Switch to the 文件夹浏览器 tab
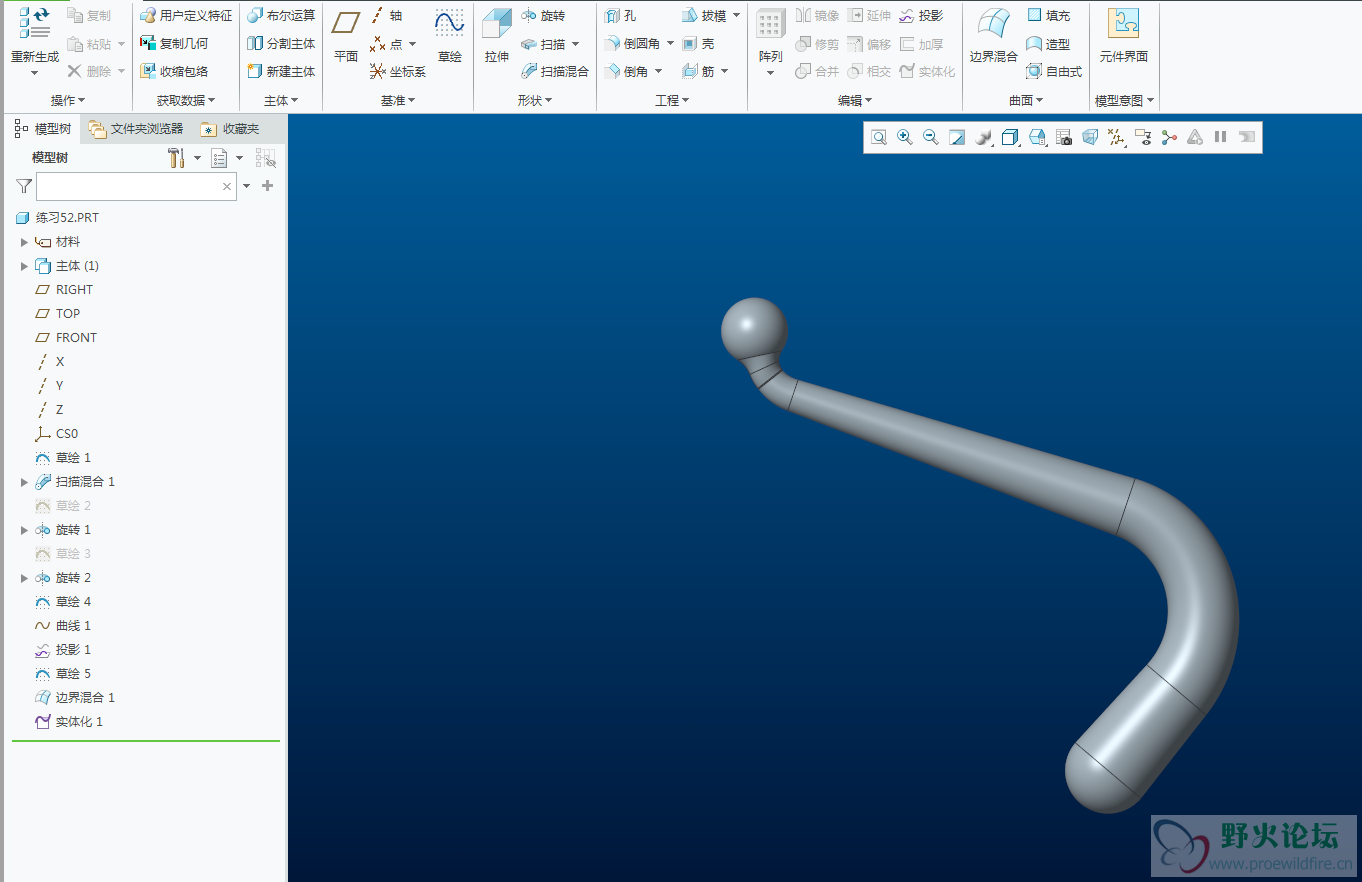This screenshot has height=882, width=1362. coord(136,129)
